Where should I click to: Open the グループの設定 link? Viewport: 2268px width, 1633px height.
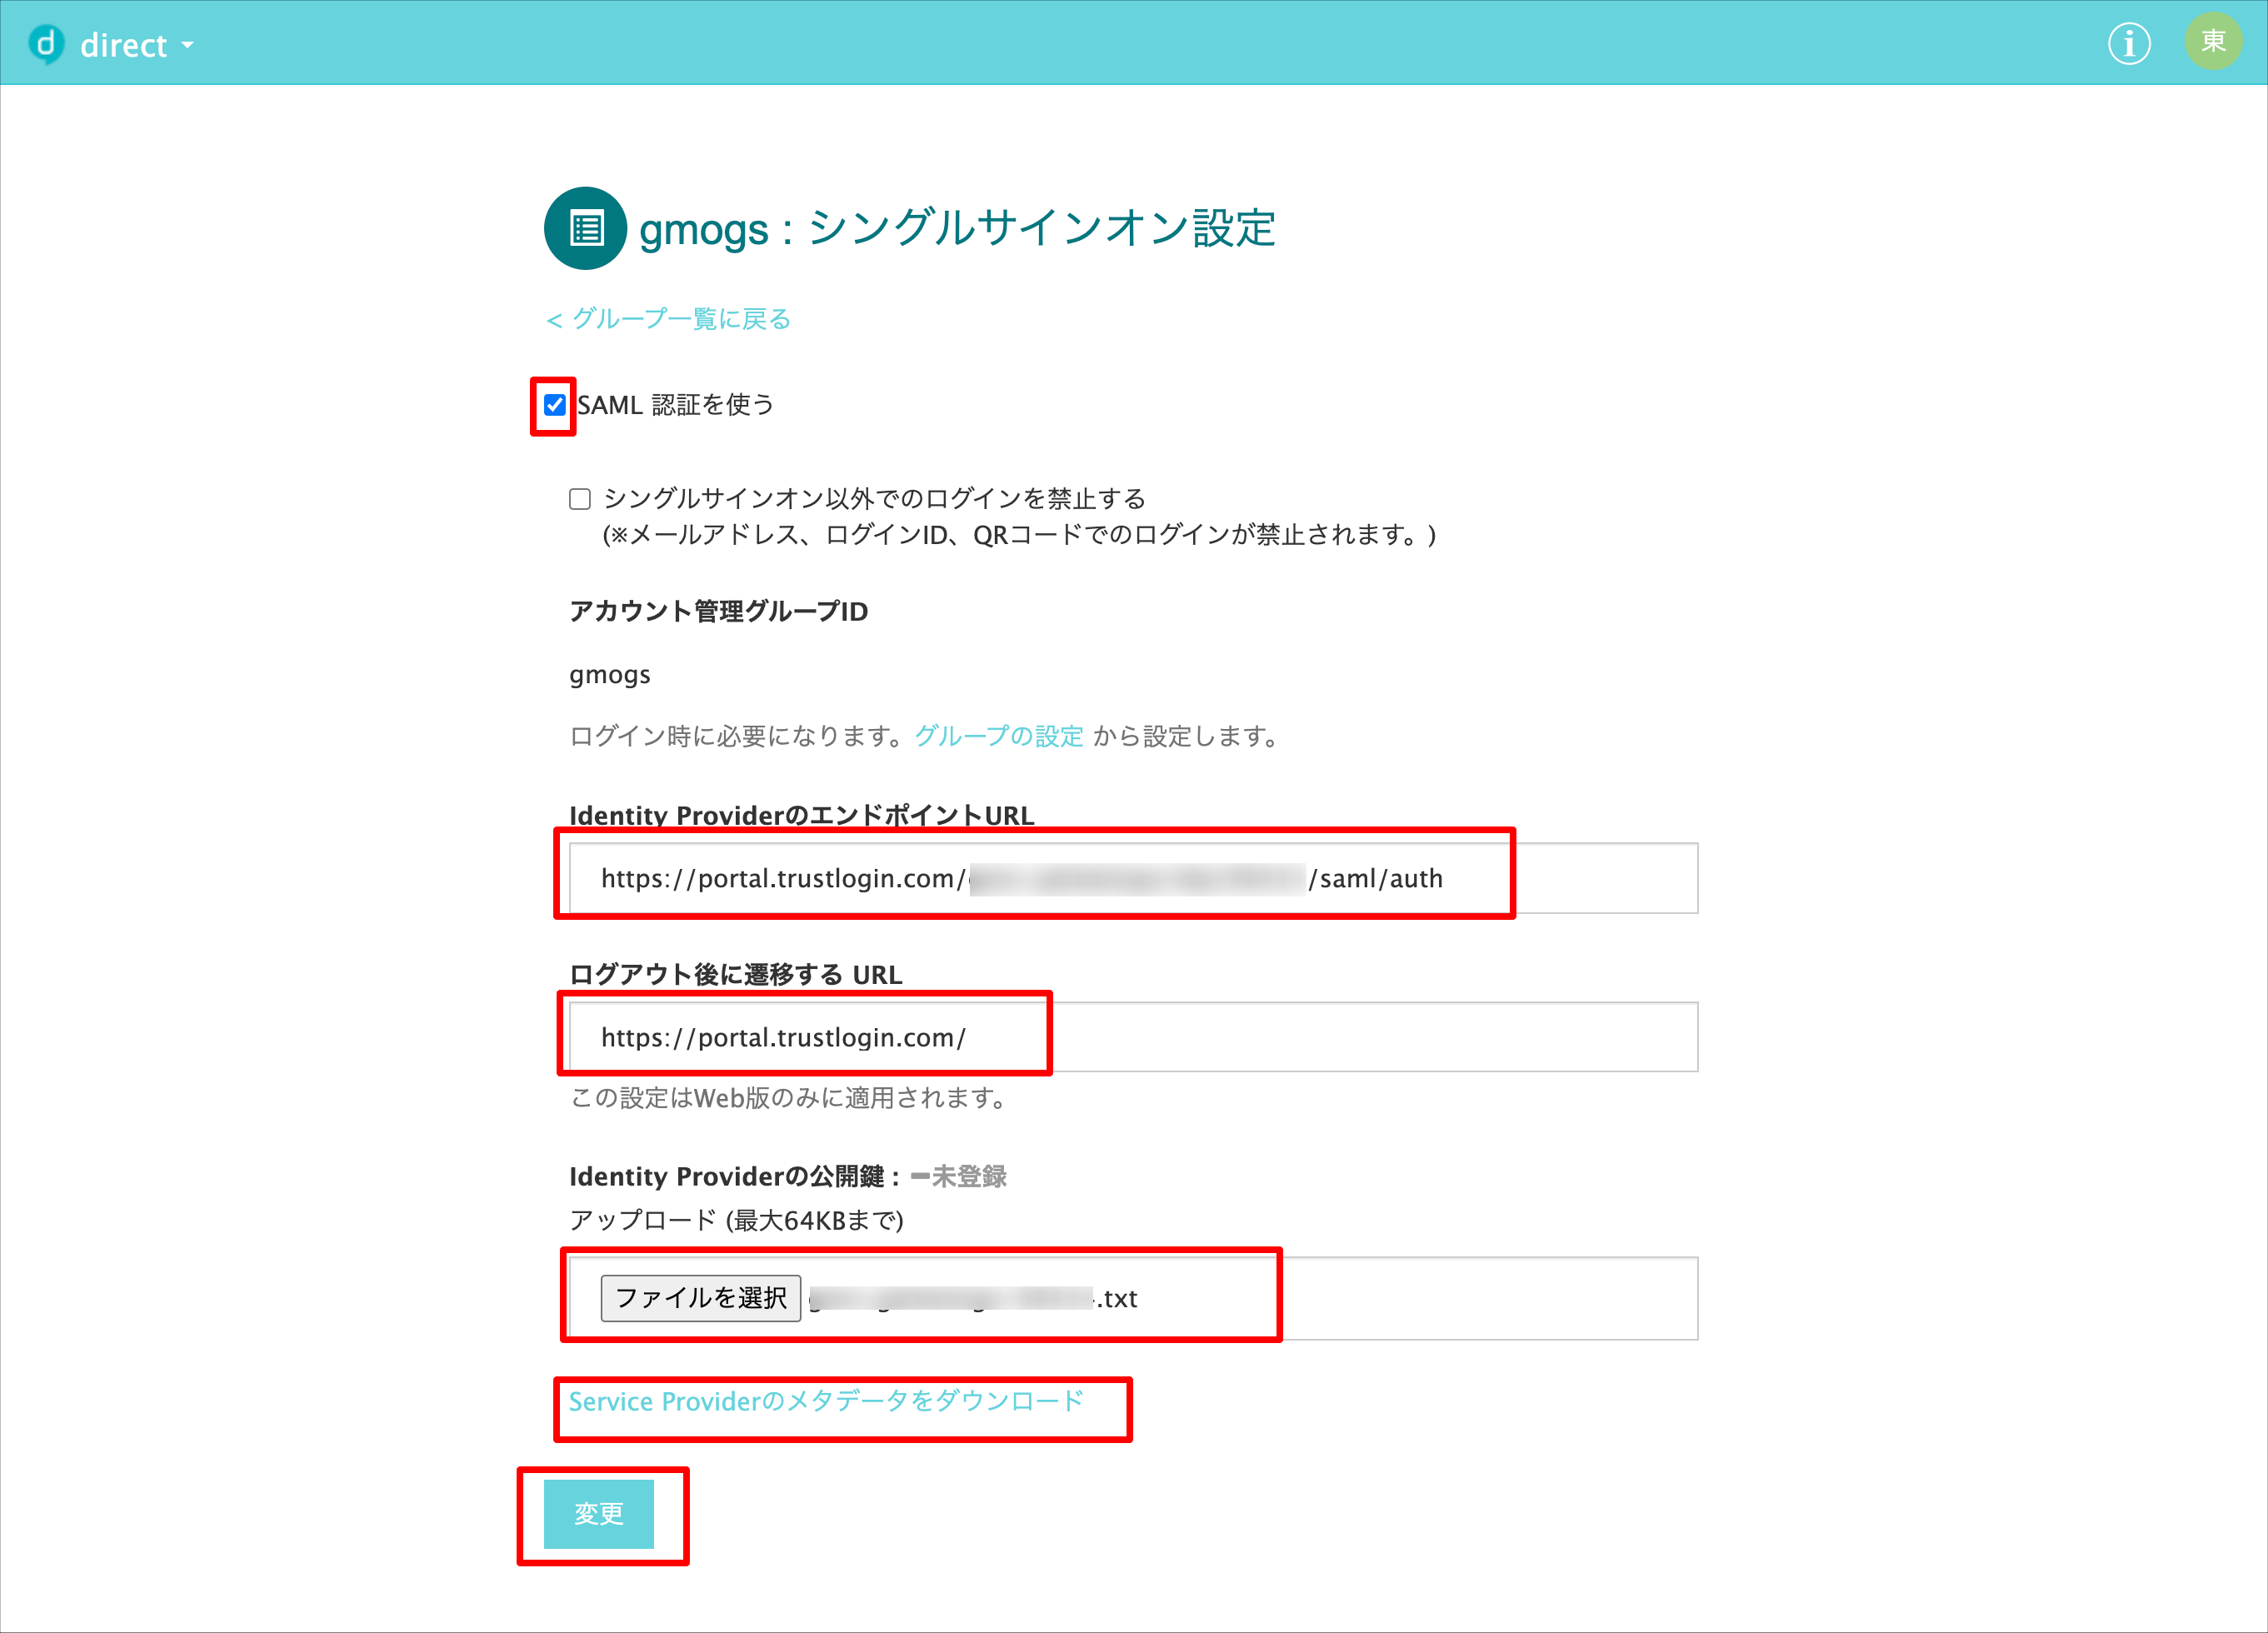(999, 737)
